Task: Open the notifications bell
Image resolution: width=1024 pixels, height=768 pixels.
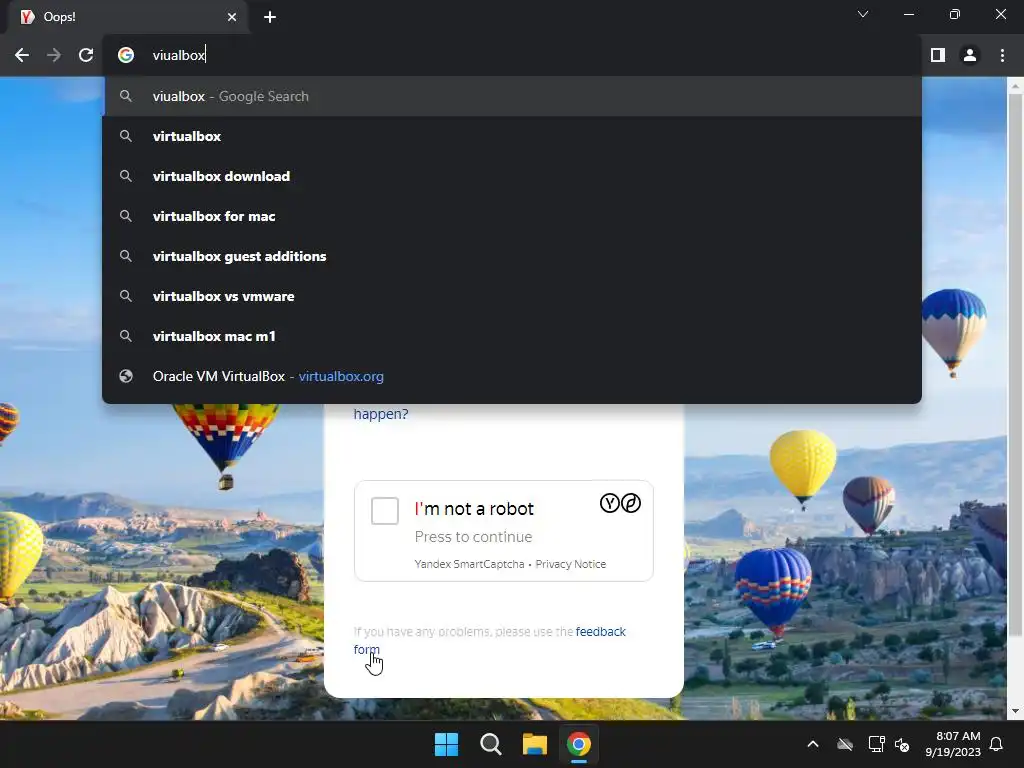Action: 997,744
